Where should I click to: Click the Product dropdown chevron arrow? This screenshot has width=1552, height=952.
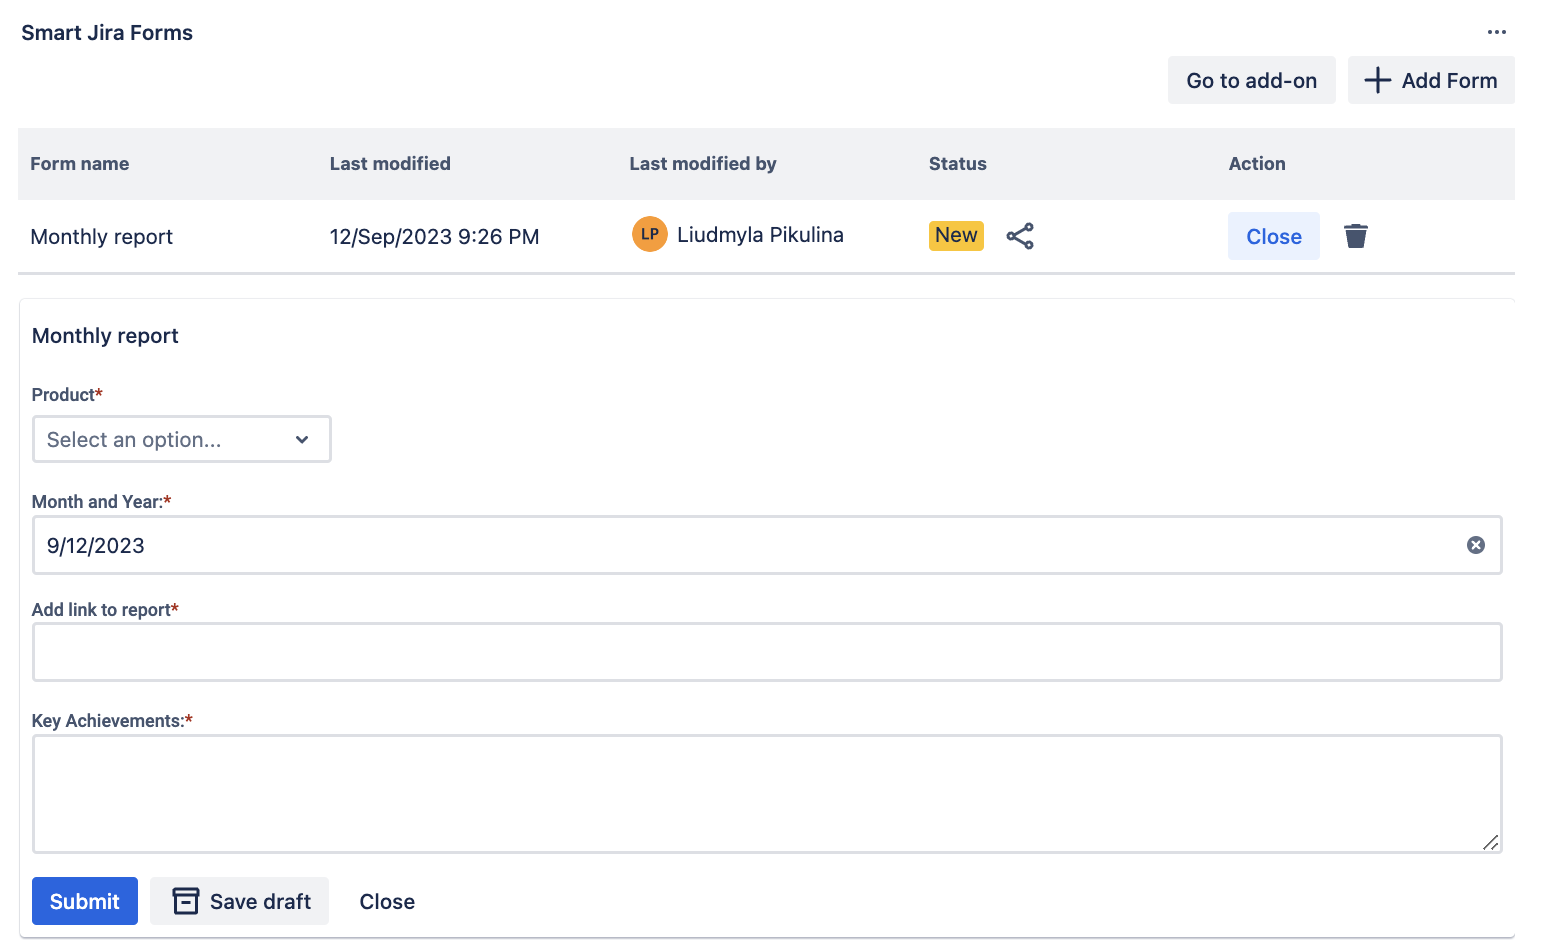click(302, 439)
